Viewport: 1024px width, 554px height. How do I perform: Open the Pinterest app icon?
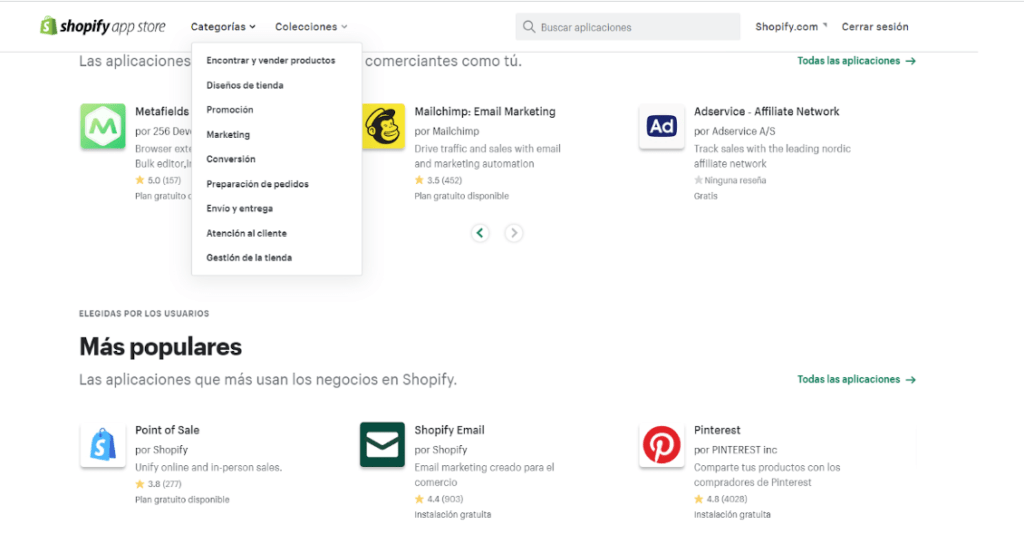pos(662,445)
